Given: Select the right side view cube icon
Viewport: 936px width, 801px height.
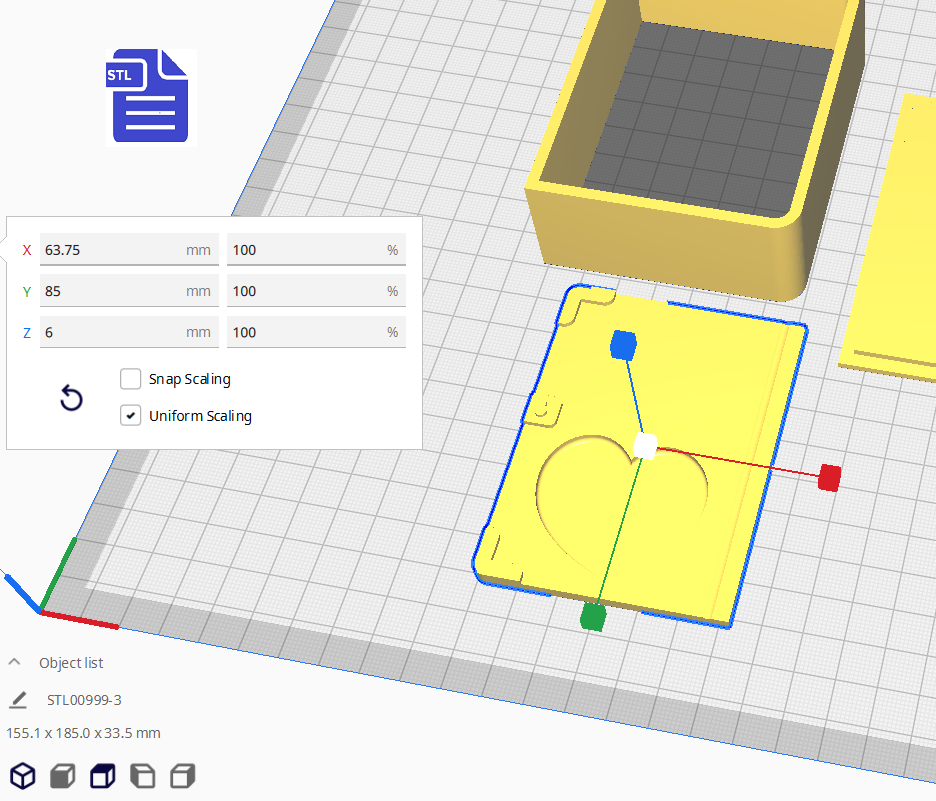Looking at the screenshot, I should pos(182,775).
